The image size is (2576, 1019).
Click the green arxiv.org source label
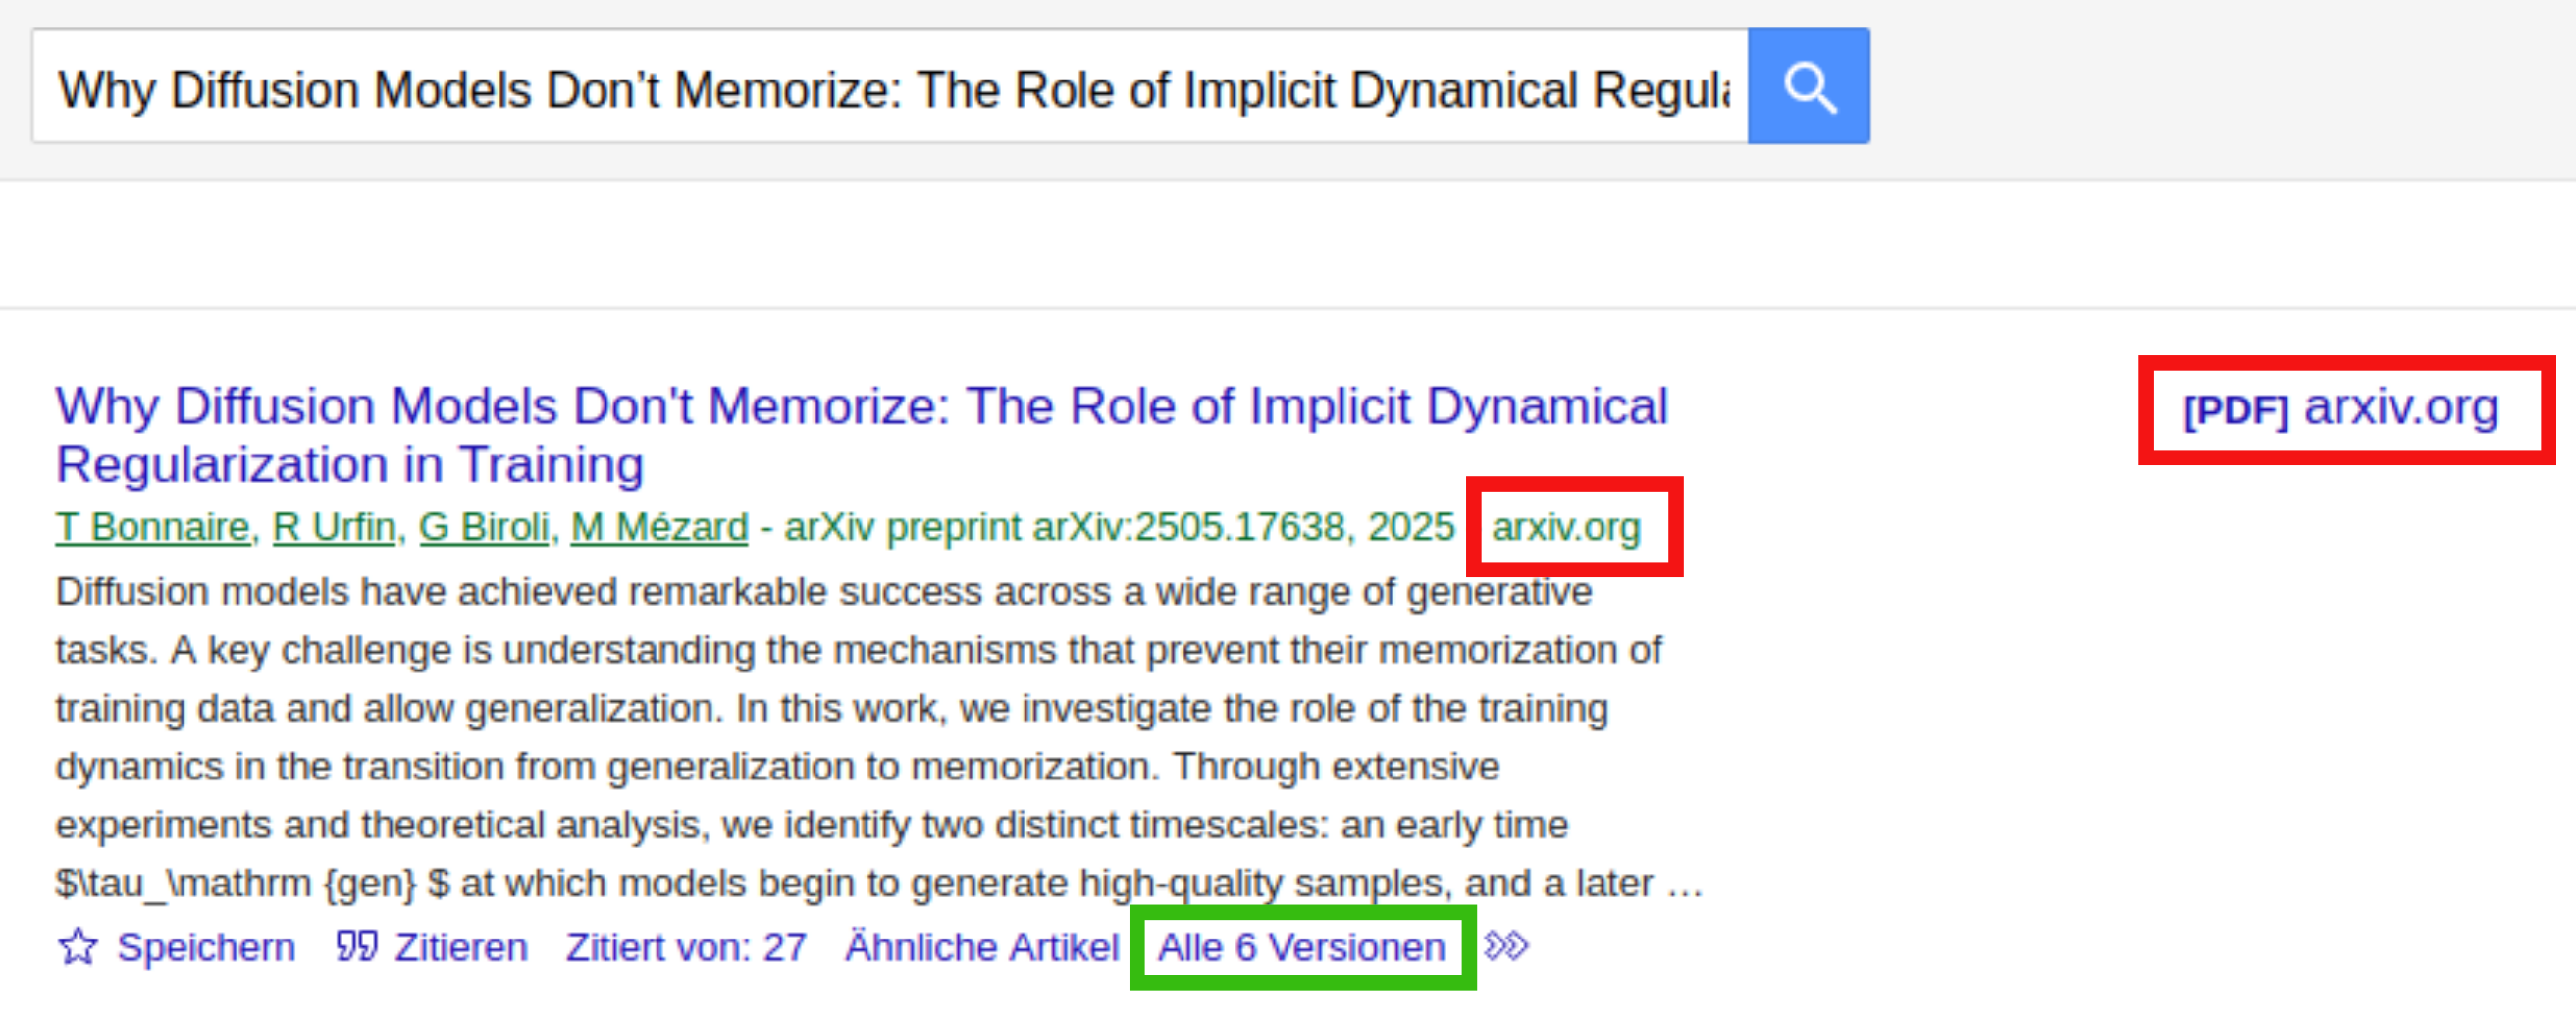click(x=1566, y=527)
